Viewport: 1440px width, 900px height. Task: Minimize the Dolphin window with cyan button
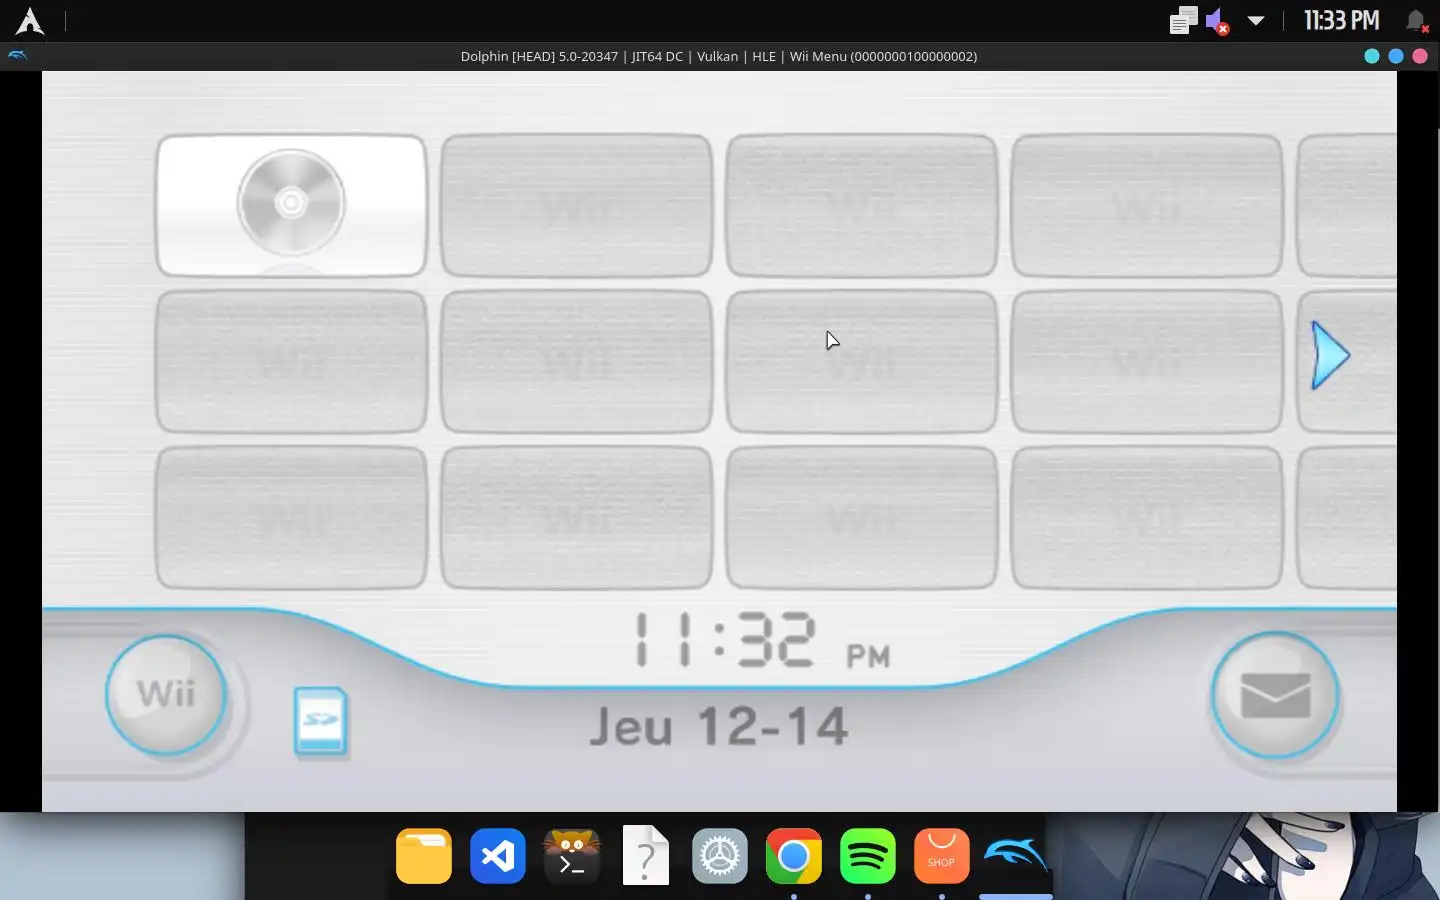1372,56
